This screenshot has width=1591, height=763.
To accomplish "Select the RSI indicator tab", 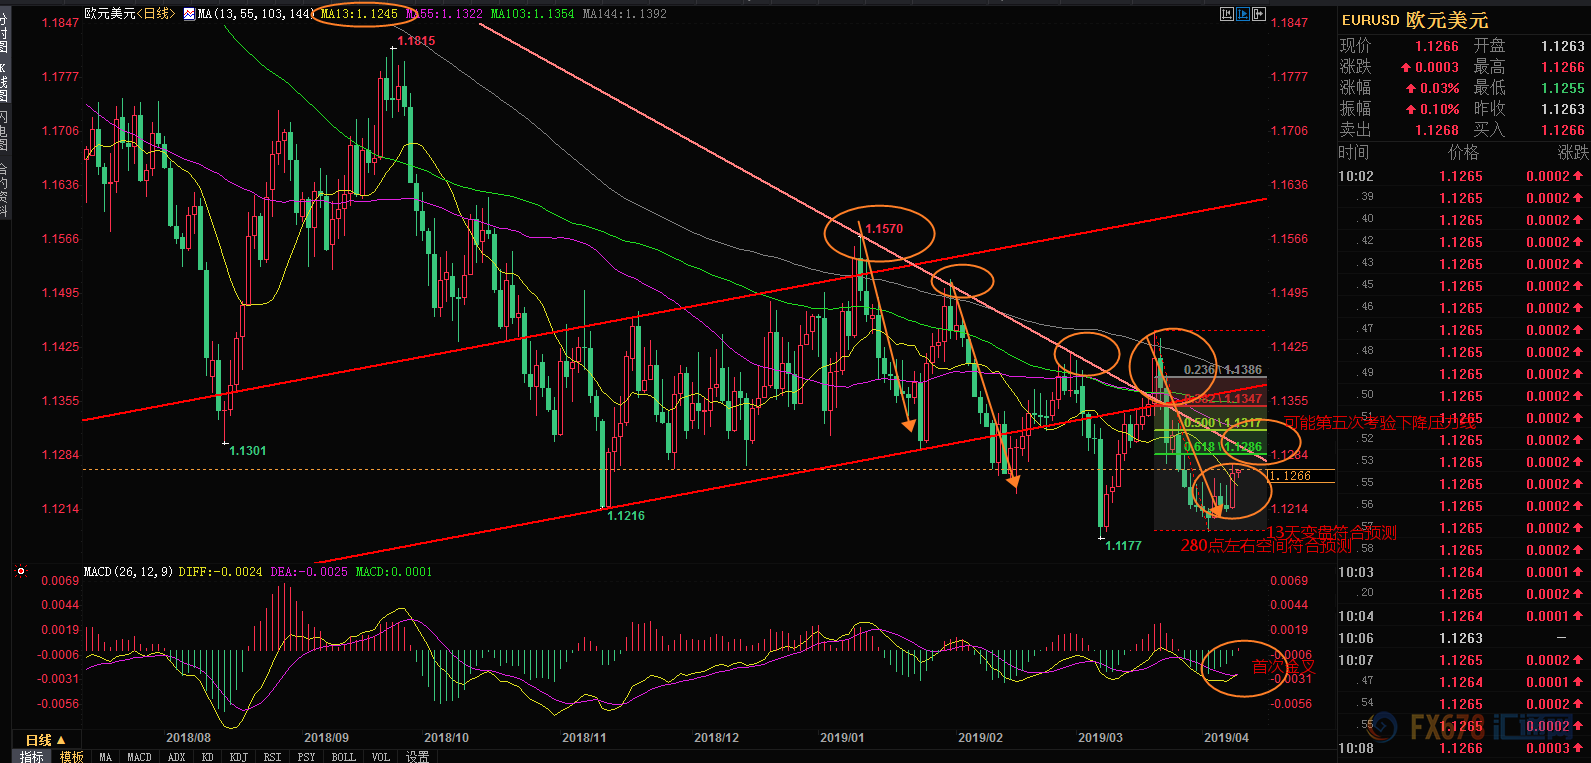I will [272, 757].
